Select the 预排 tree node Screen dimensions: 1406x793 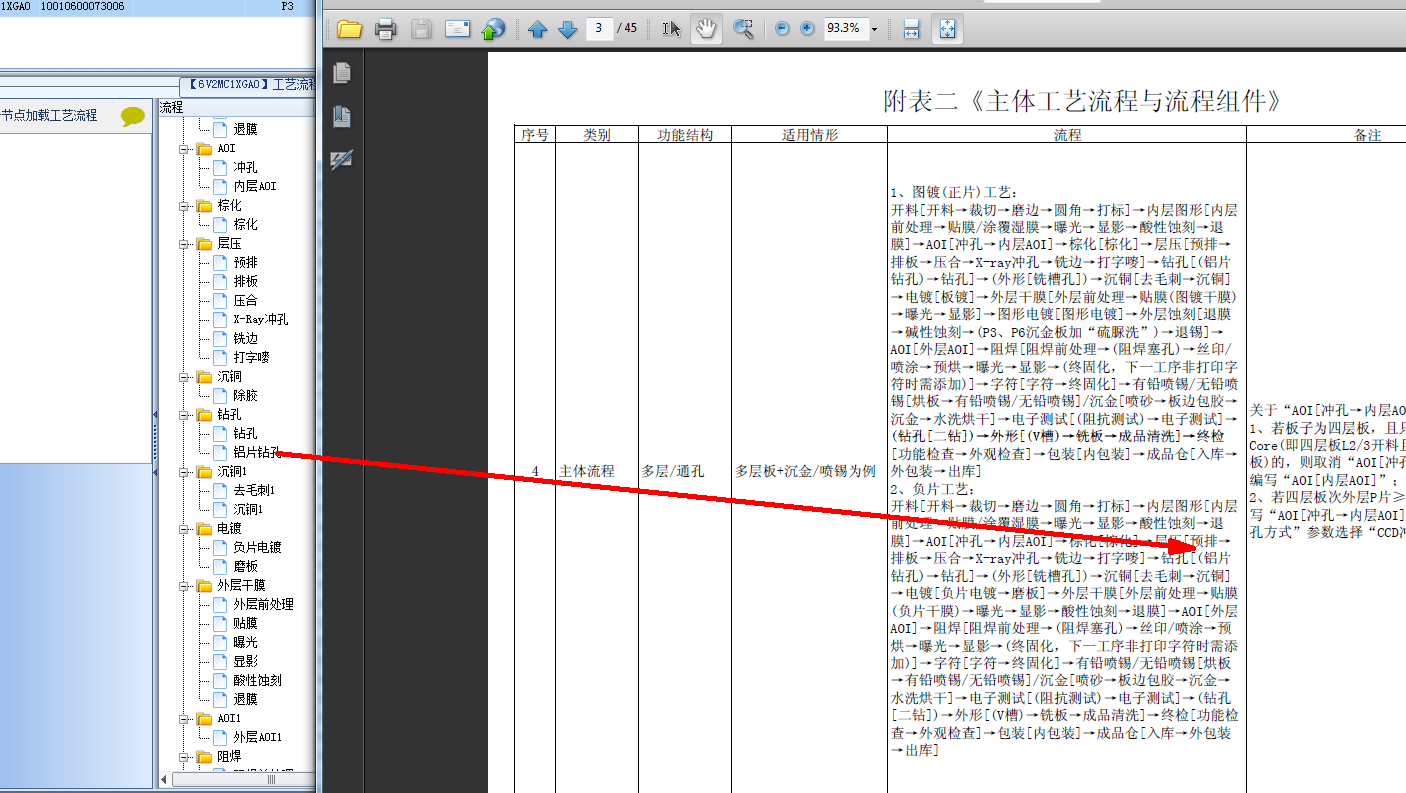pos(246,262)
